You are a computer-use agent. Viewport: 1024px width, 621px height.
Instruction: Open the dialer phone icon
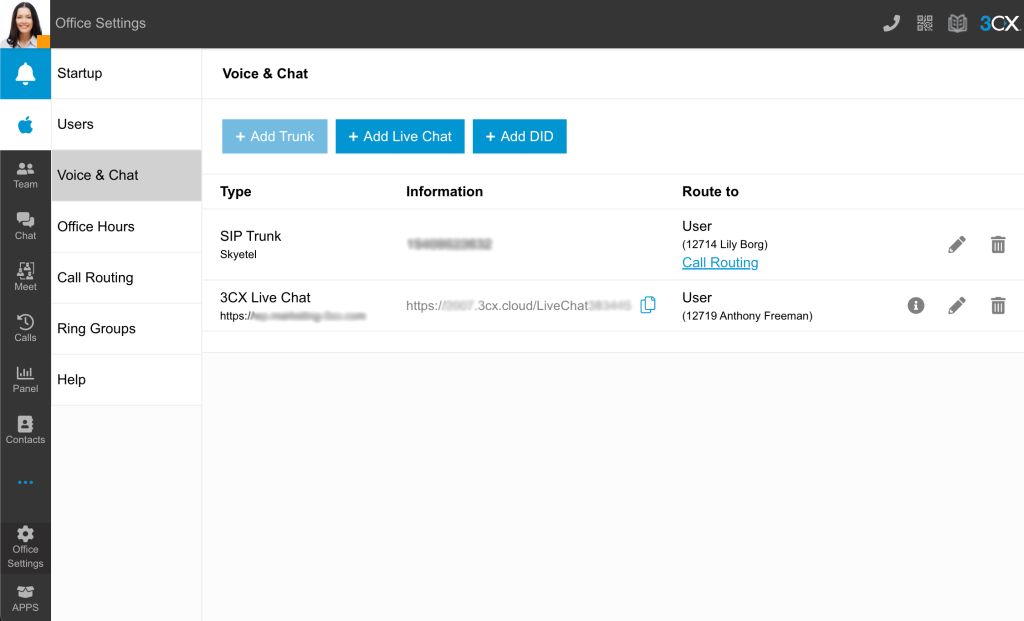891,22
